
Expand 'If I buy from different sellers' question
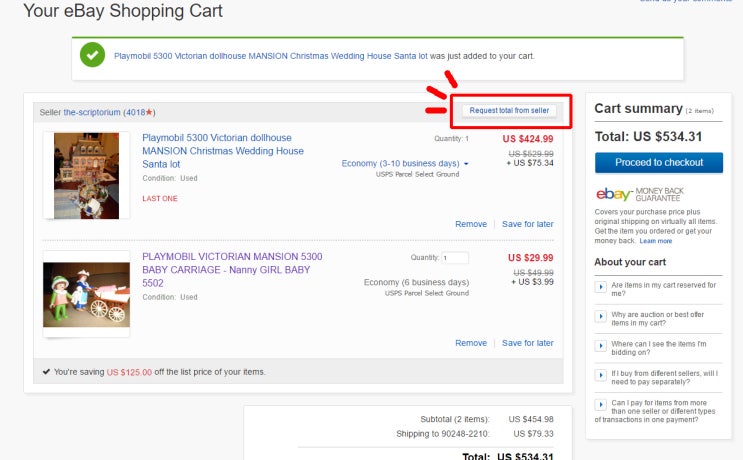tap(601, 375)
